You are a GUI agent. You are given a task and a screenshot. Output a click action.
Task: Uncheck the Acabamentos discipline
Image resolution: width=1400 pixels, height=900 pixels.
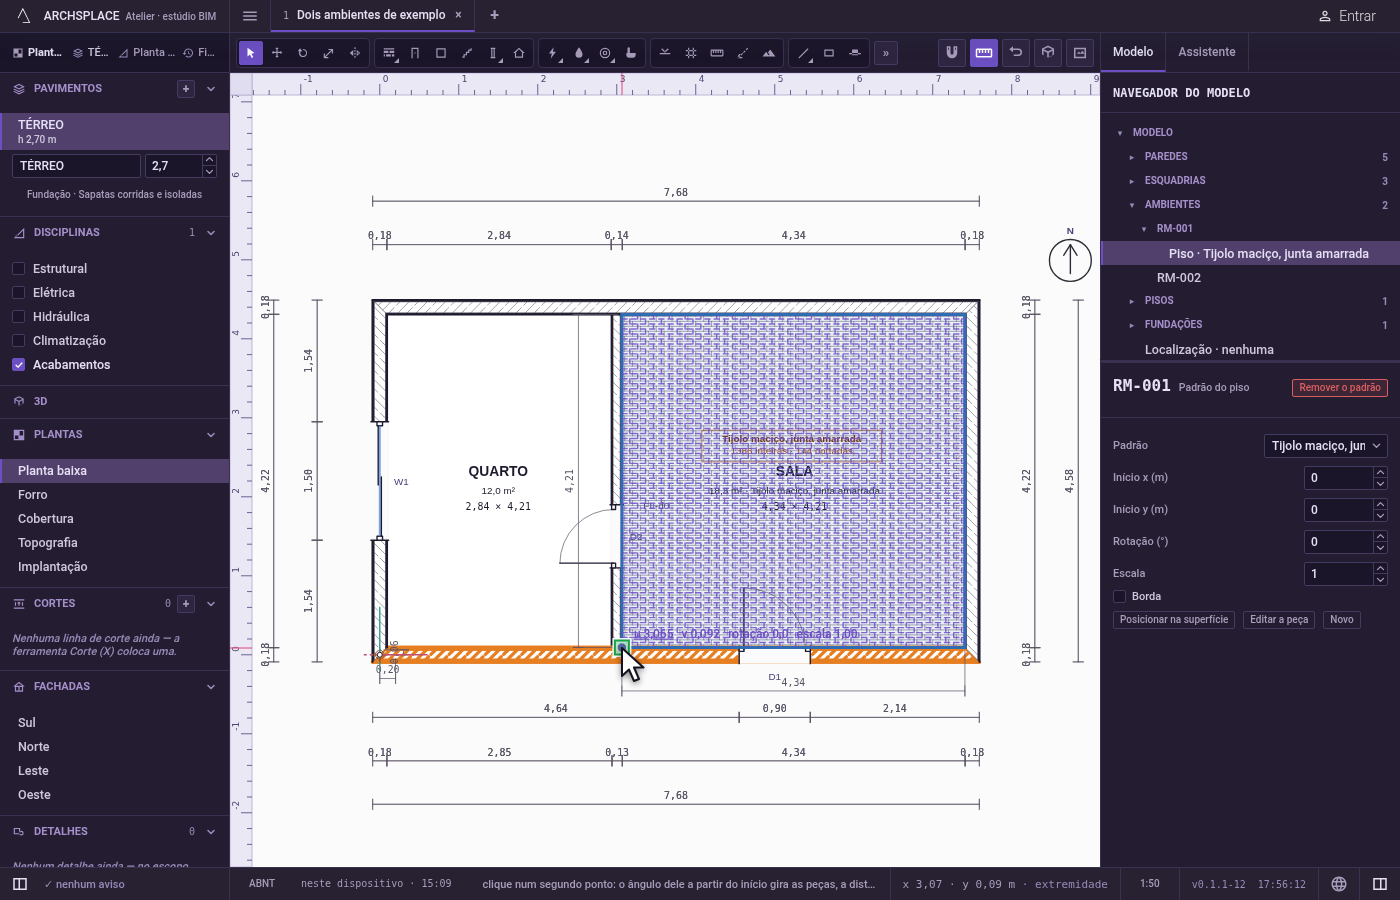[18, 365]
